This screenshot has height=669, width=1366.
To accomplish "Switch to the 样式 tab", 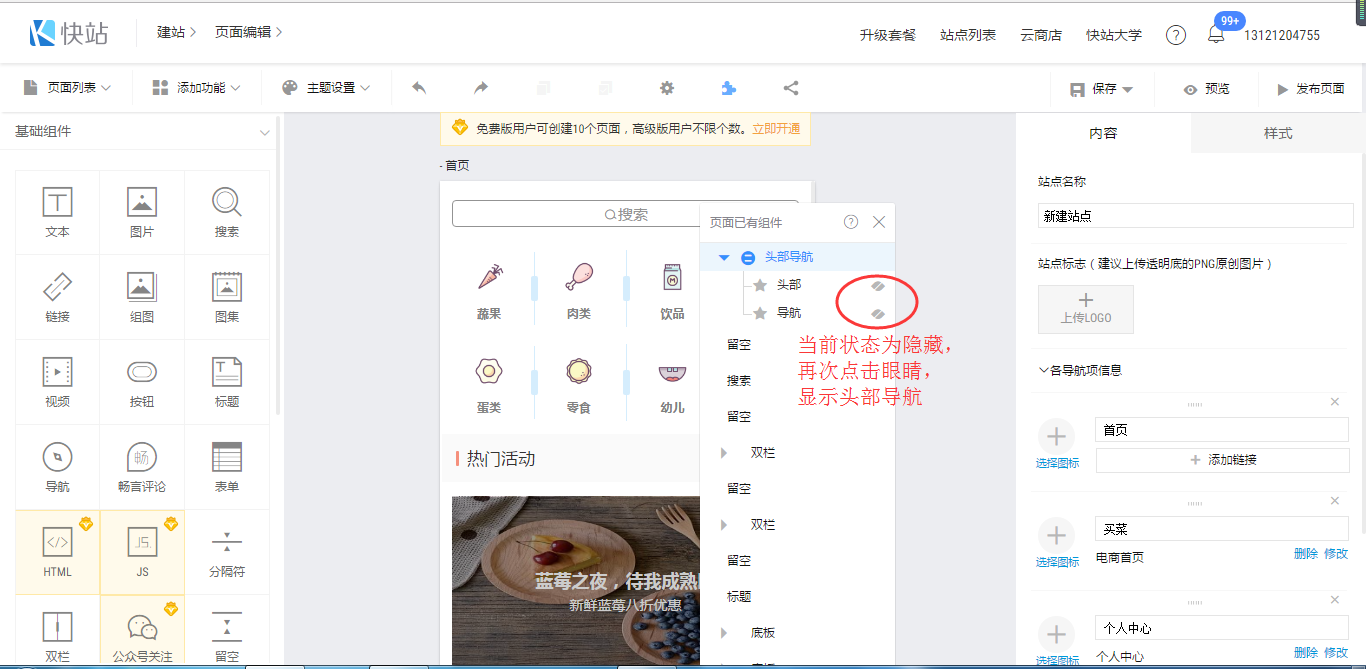I will (1278, 133).
